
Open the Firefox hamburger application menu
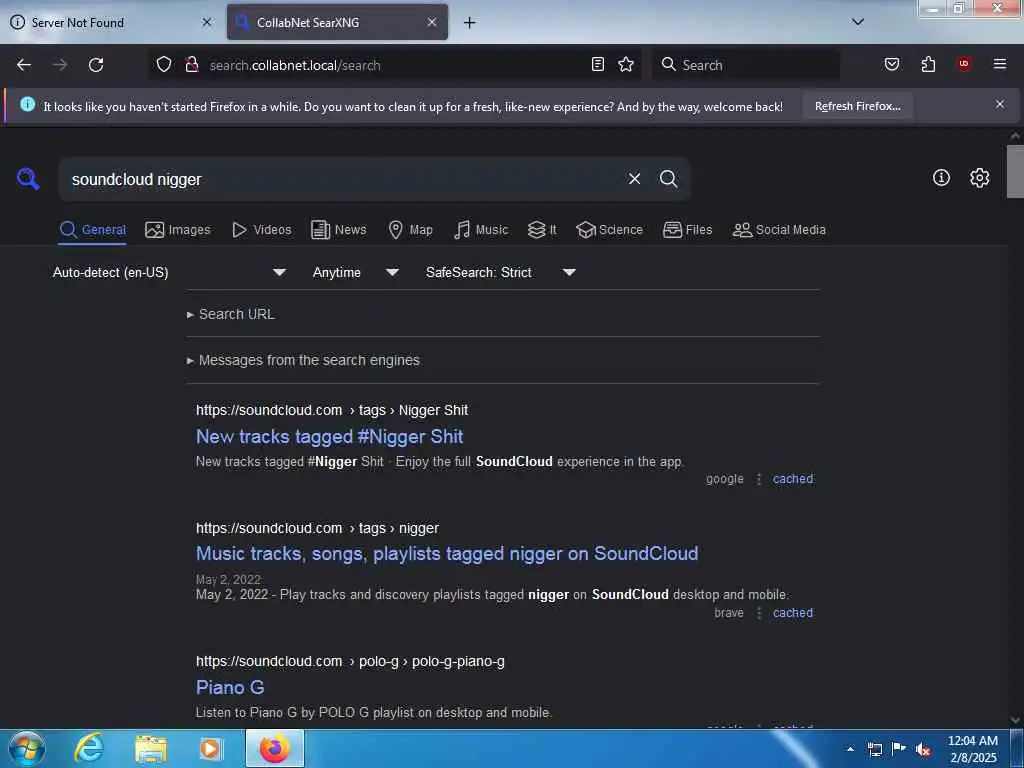pos(1000,64)
